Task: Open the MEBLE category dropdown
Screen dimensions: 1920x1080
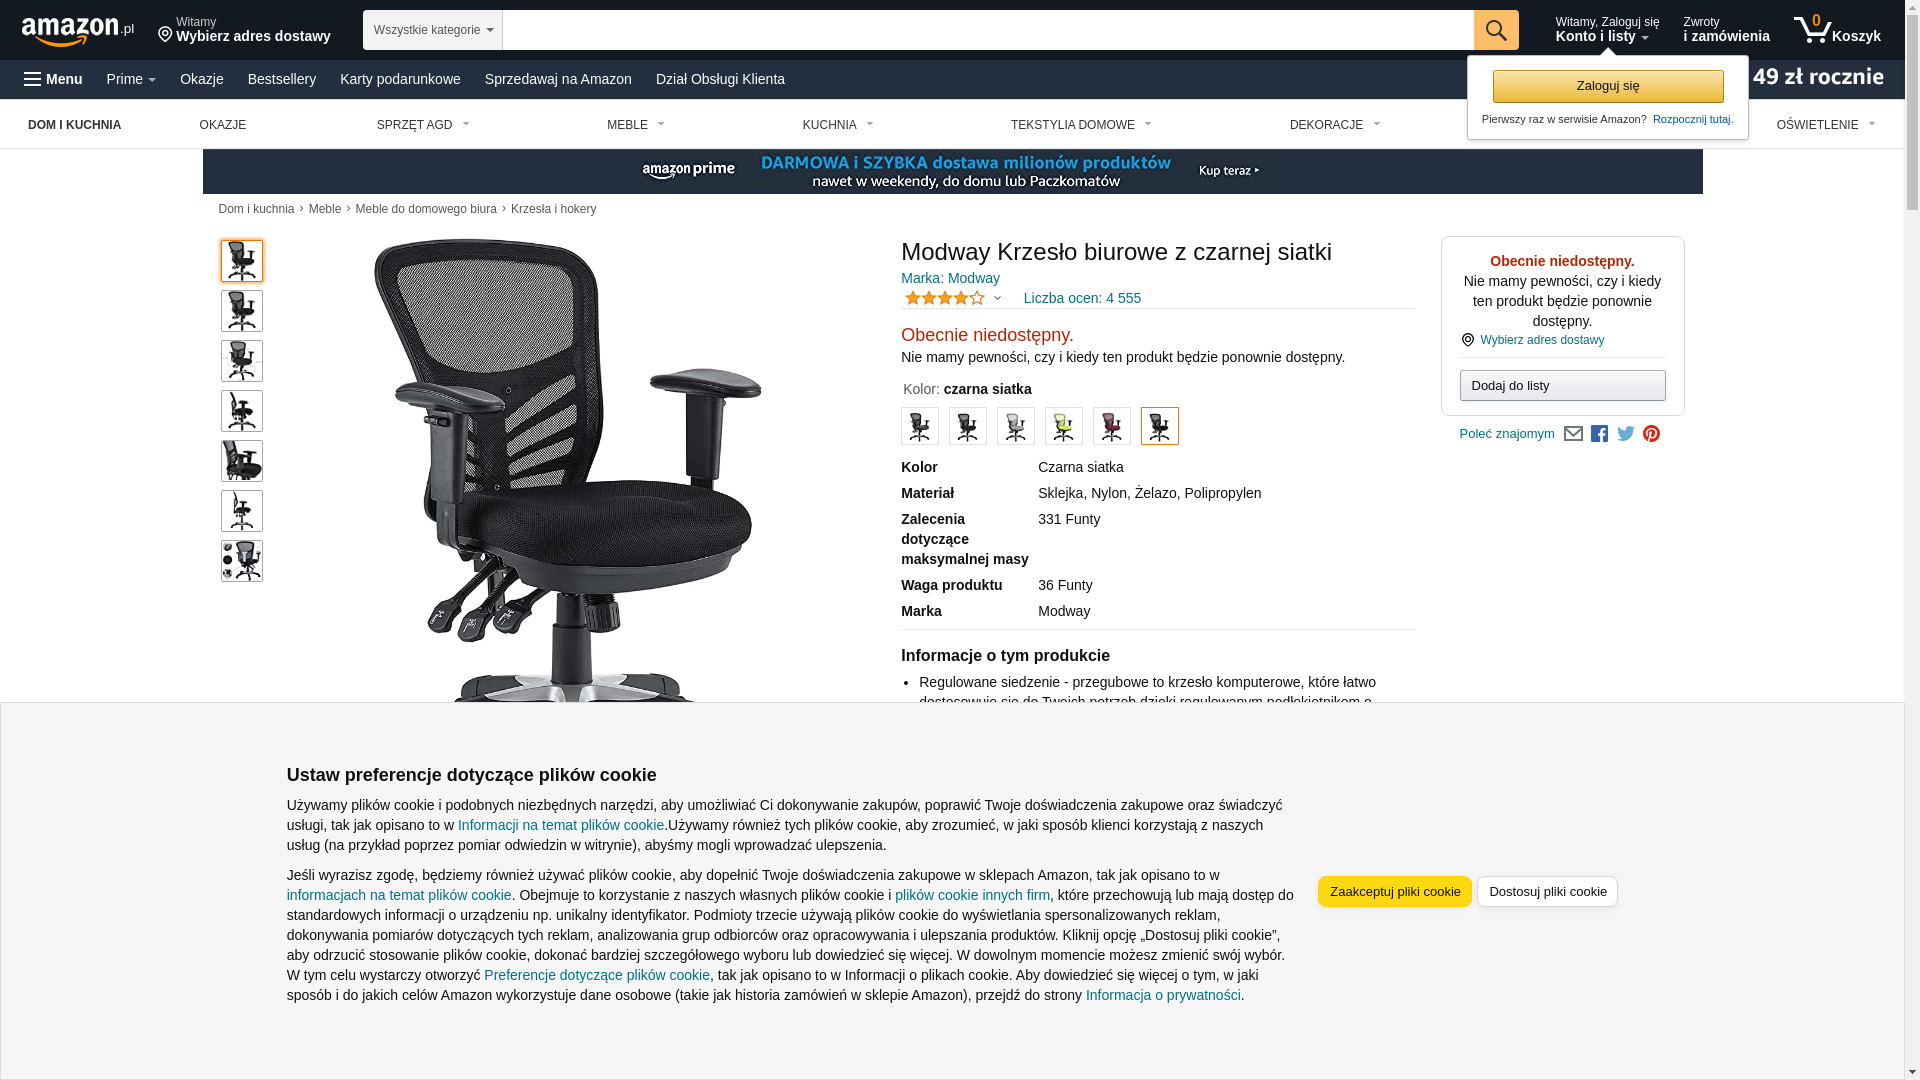Action: [x=636, y=125]
